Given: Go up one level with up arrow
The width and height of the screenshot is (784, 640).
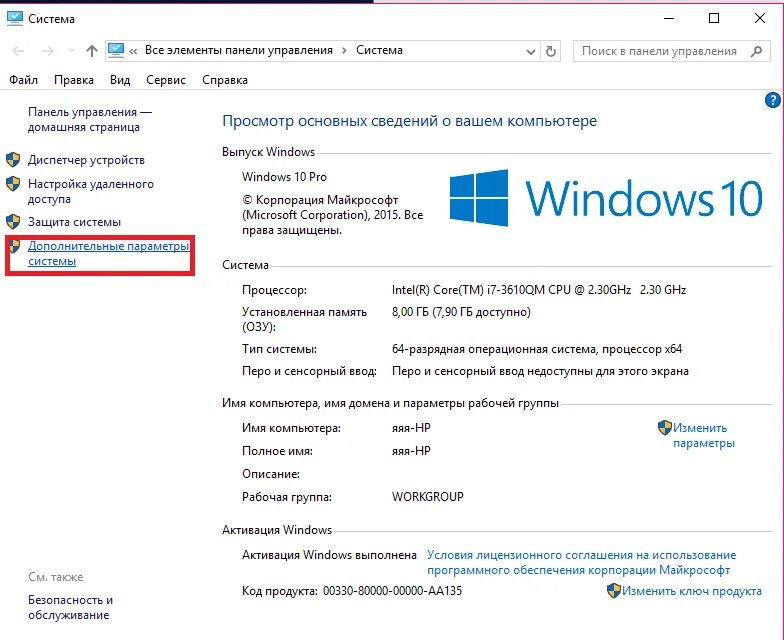Looking at the screenshot, I should click(x=92, y=51).
